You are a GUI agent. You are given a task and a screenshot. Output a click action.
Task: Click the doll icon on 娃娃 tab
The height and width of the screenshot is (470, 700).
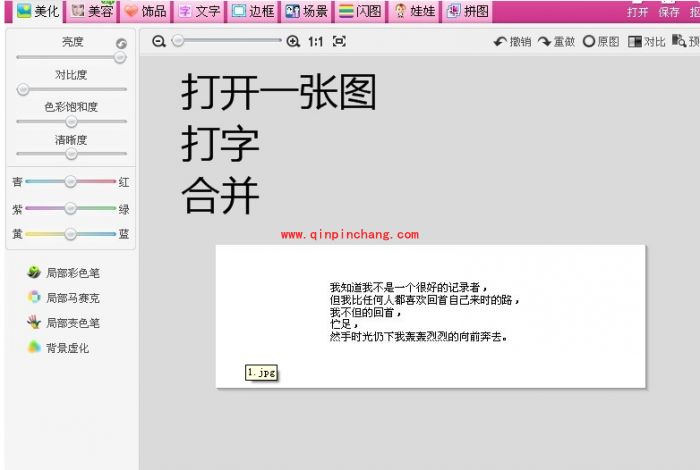(x=400, y=11)
